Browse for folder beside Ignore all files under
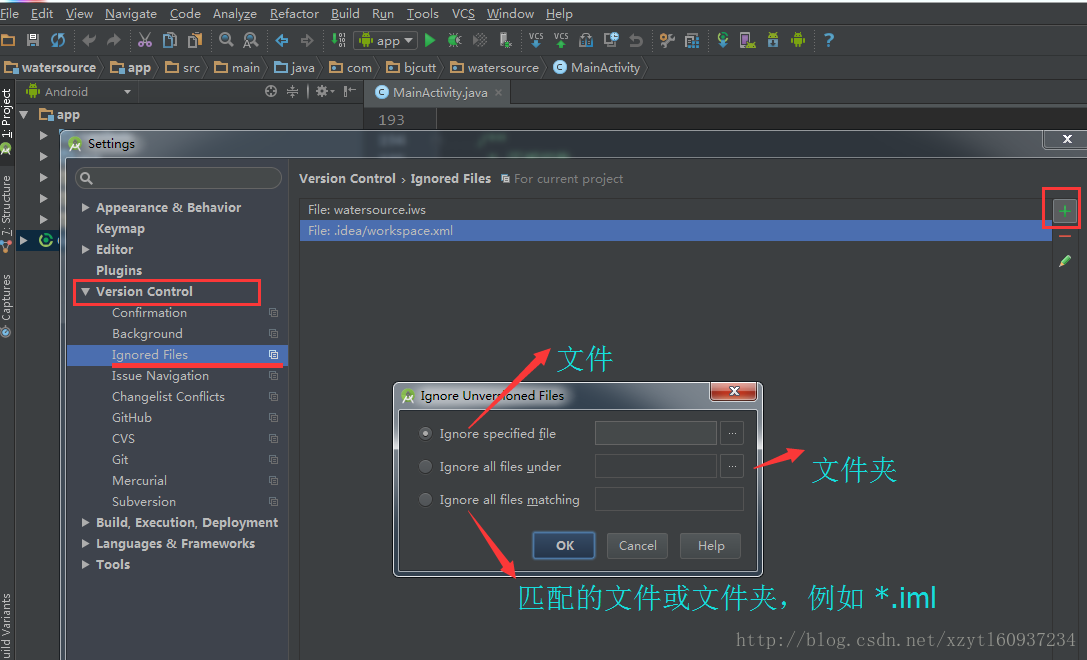Screen dimensions: 1087x660 (732, 467)
